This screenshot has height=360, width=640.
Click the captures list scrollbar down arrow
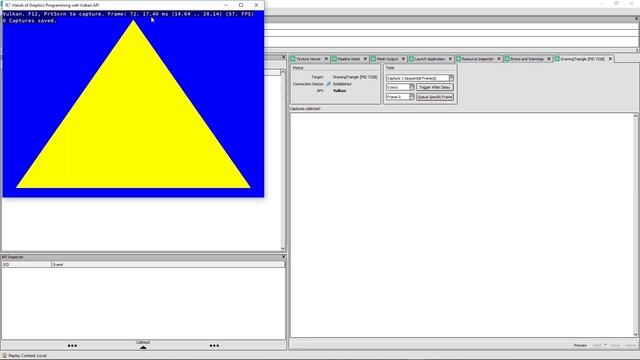(x=636, y=334)
